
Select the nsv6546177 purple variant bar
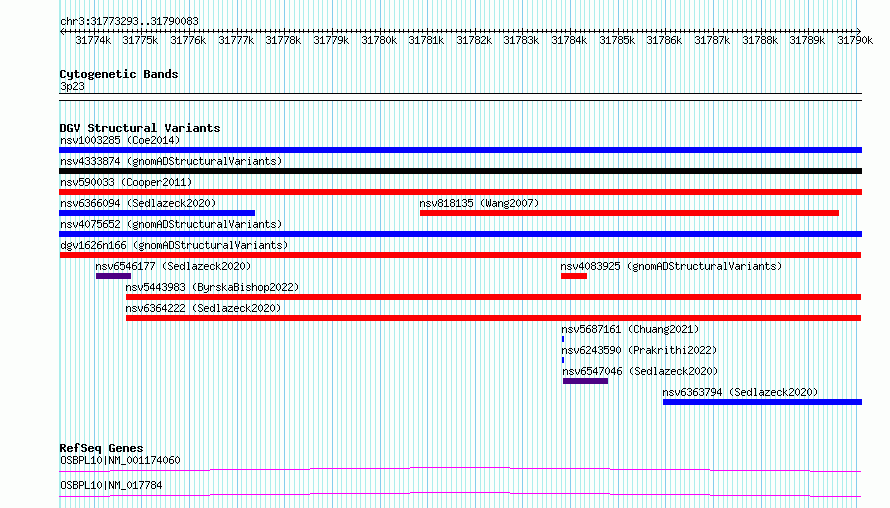coord(114,276)
